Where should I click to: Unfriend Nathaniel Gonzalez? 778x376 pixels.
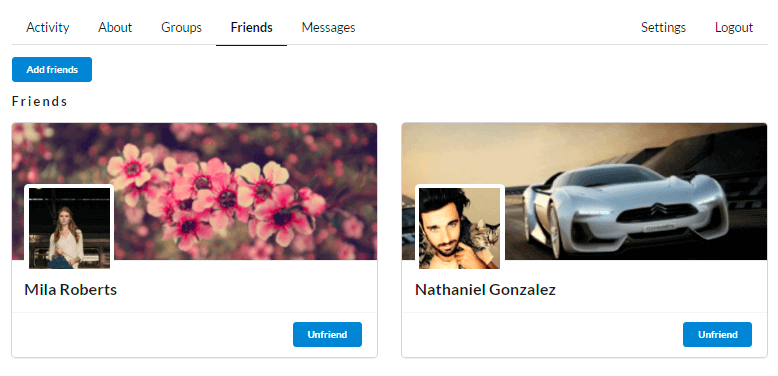pyautogui.click(x=717, y=334)
